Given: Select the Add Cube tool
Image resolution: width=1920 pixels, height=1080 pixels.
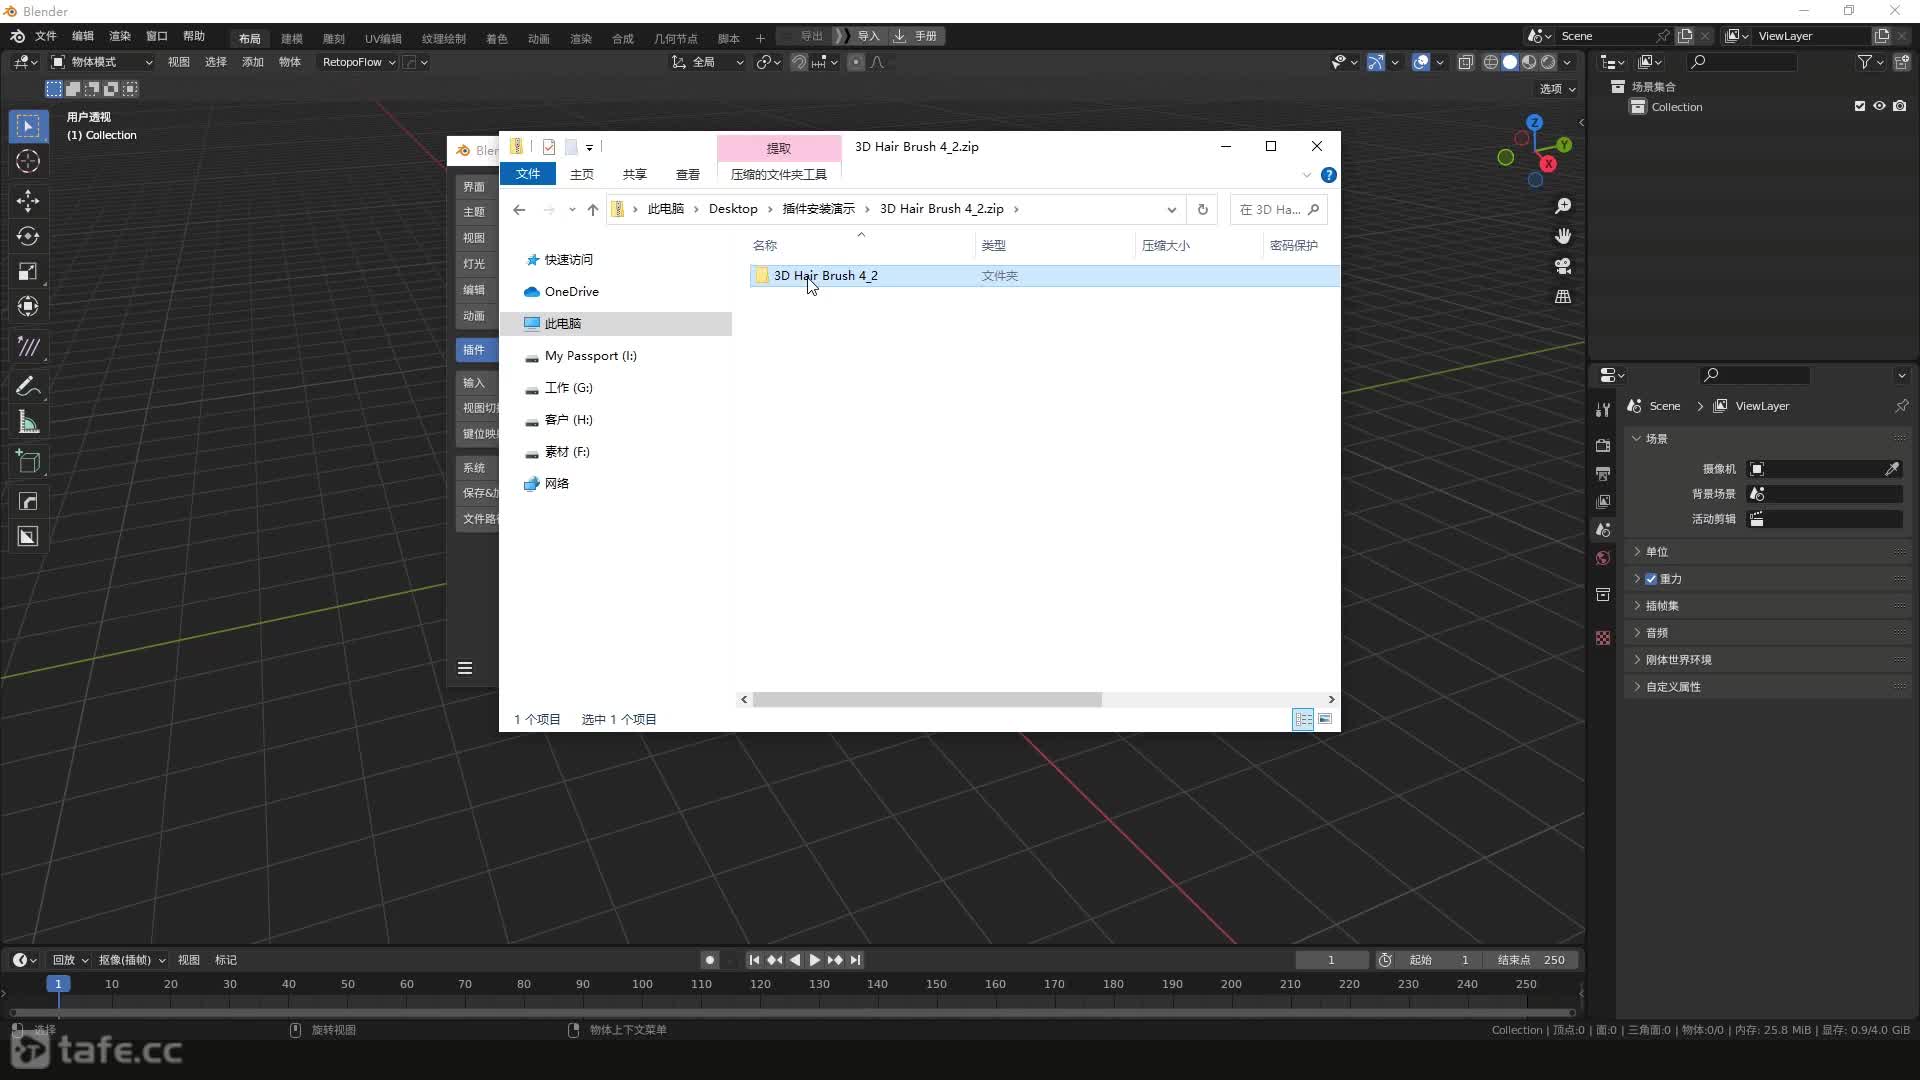Looking at the screenshot, I should (28, 461).
